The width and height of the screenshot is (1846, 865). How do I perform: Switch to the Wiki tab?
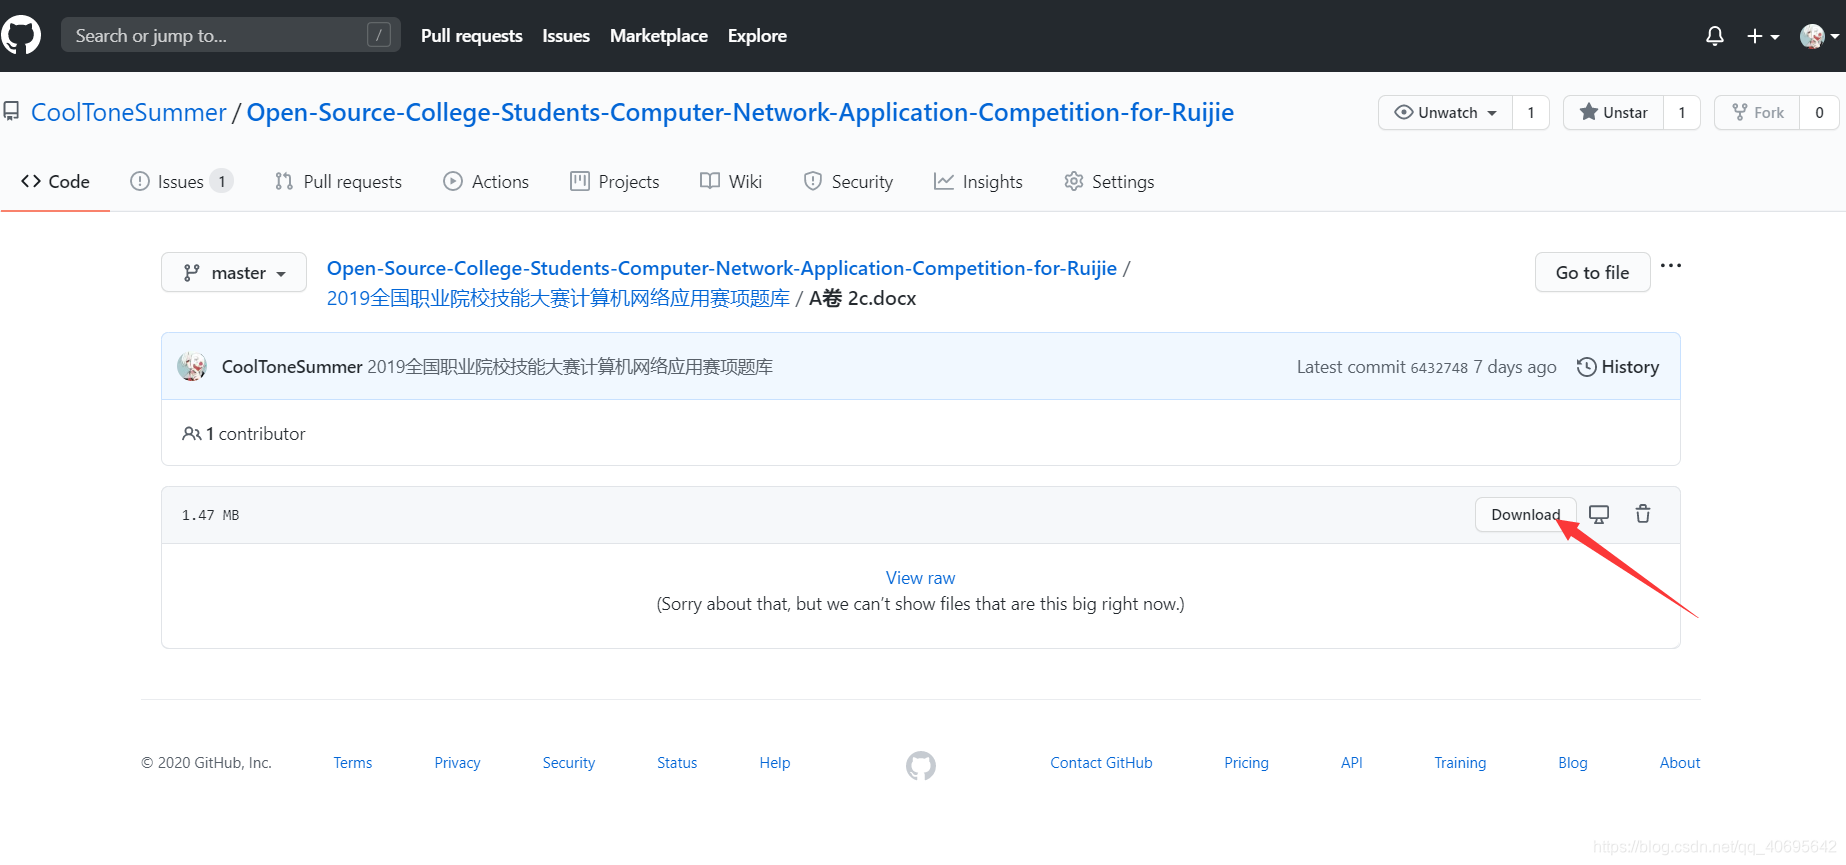731,182
